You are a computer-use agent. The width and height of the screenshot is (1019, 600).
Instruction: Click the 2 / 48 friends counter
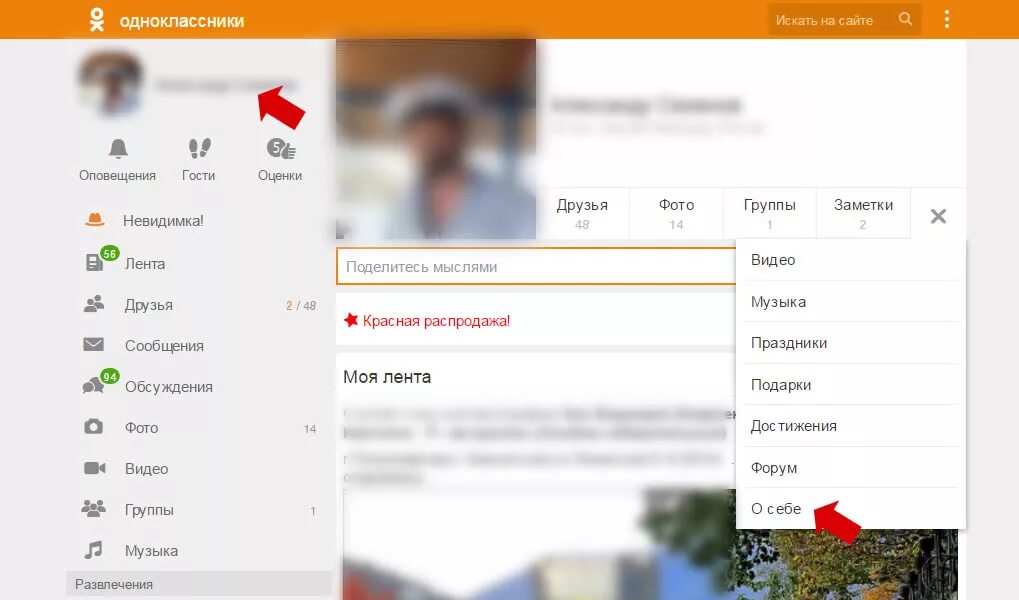point(301,306)
